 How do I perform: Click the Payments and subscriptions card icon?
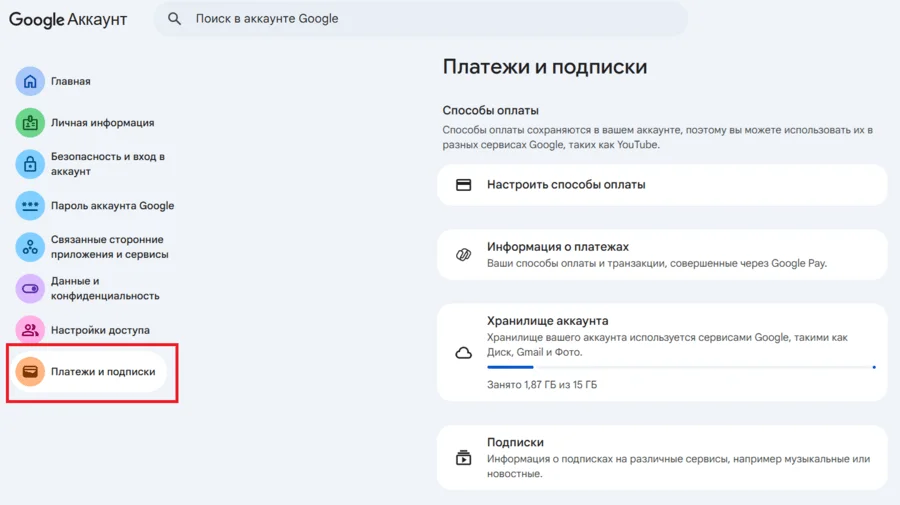30,371
